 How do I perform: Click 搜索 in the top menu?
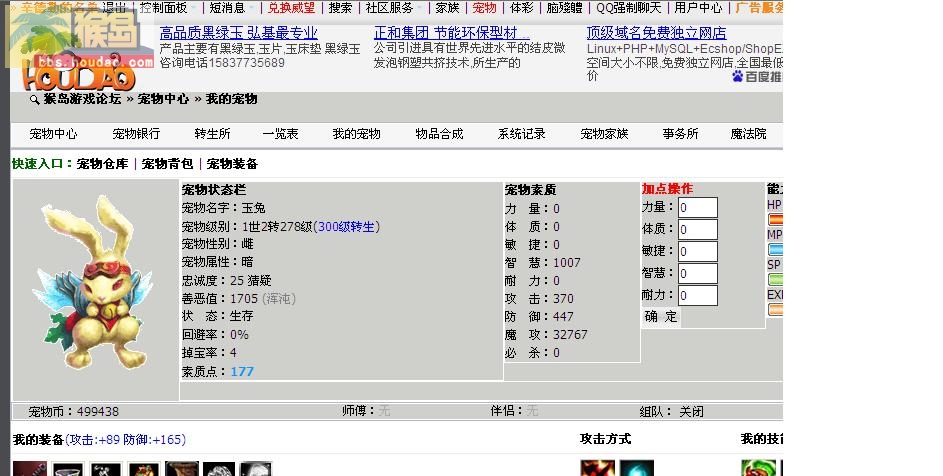(x=340, y=8)
